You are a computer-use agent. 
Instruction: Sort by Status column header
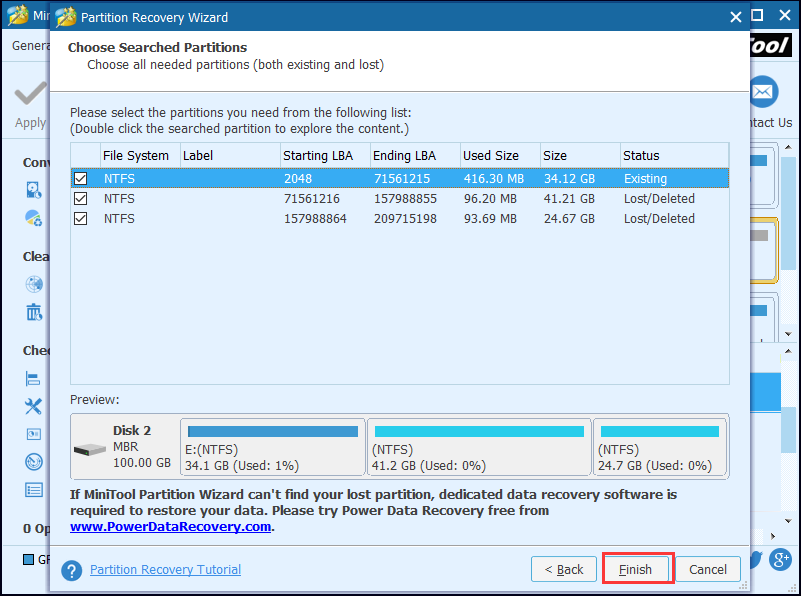coord(674,155)
